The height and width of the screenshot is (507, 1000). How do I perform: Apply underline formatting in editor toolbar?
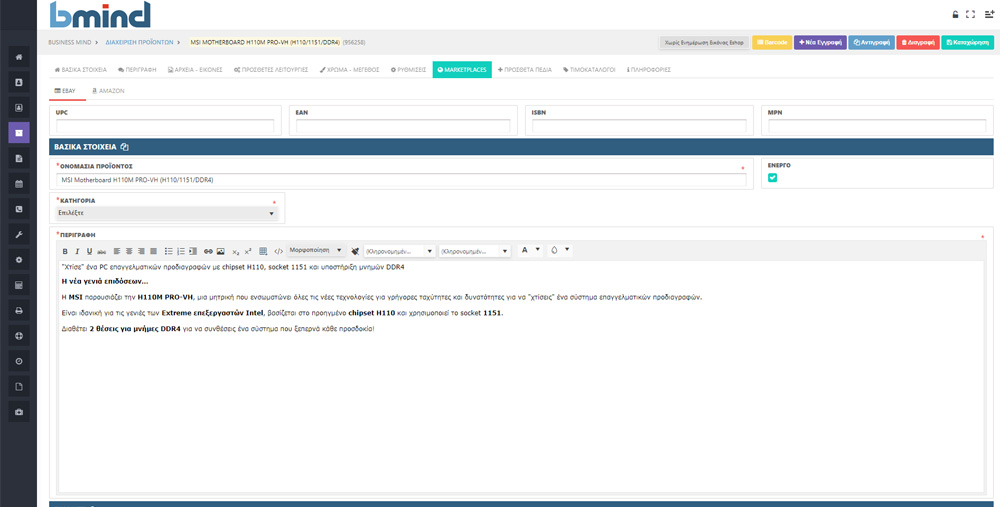89,251
